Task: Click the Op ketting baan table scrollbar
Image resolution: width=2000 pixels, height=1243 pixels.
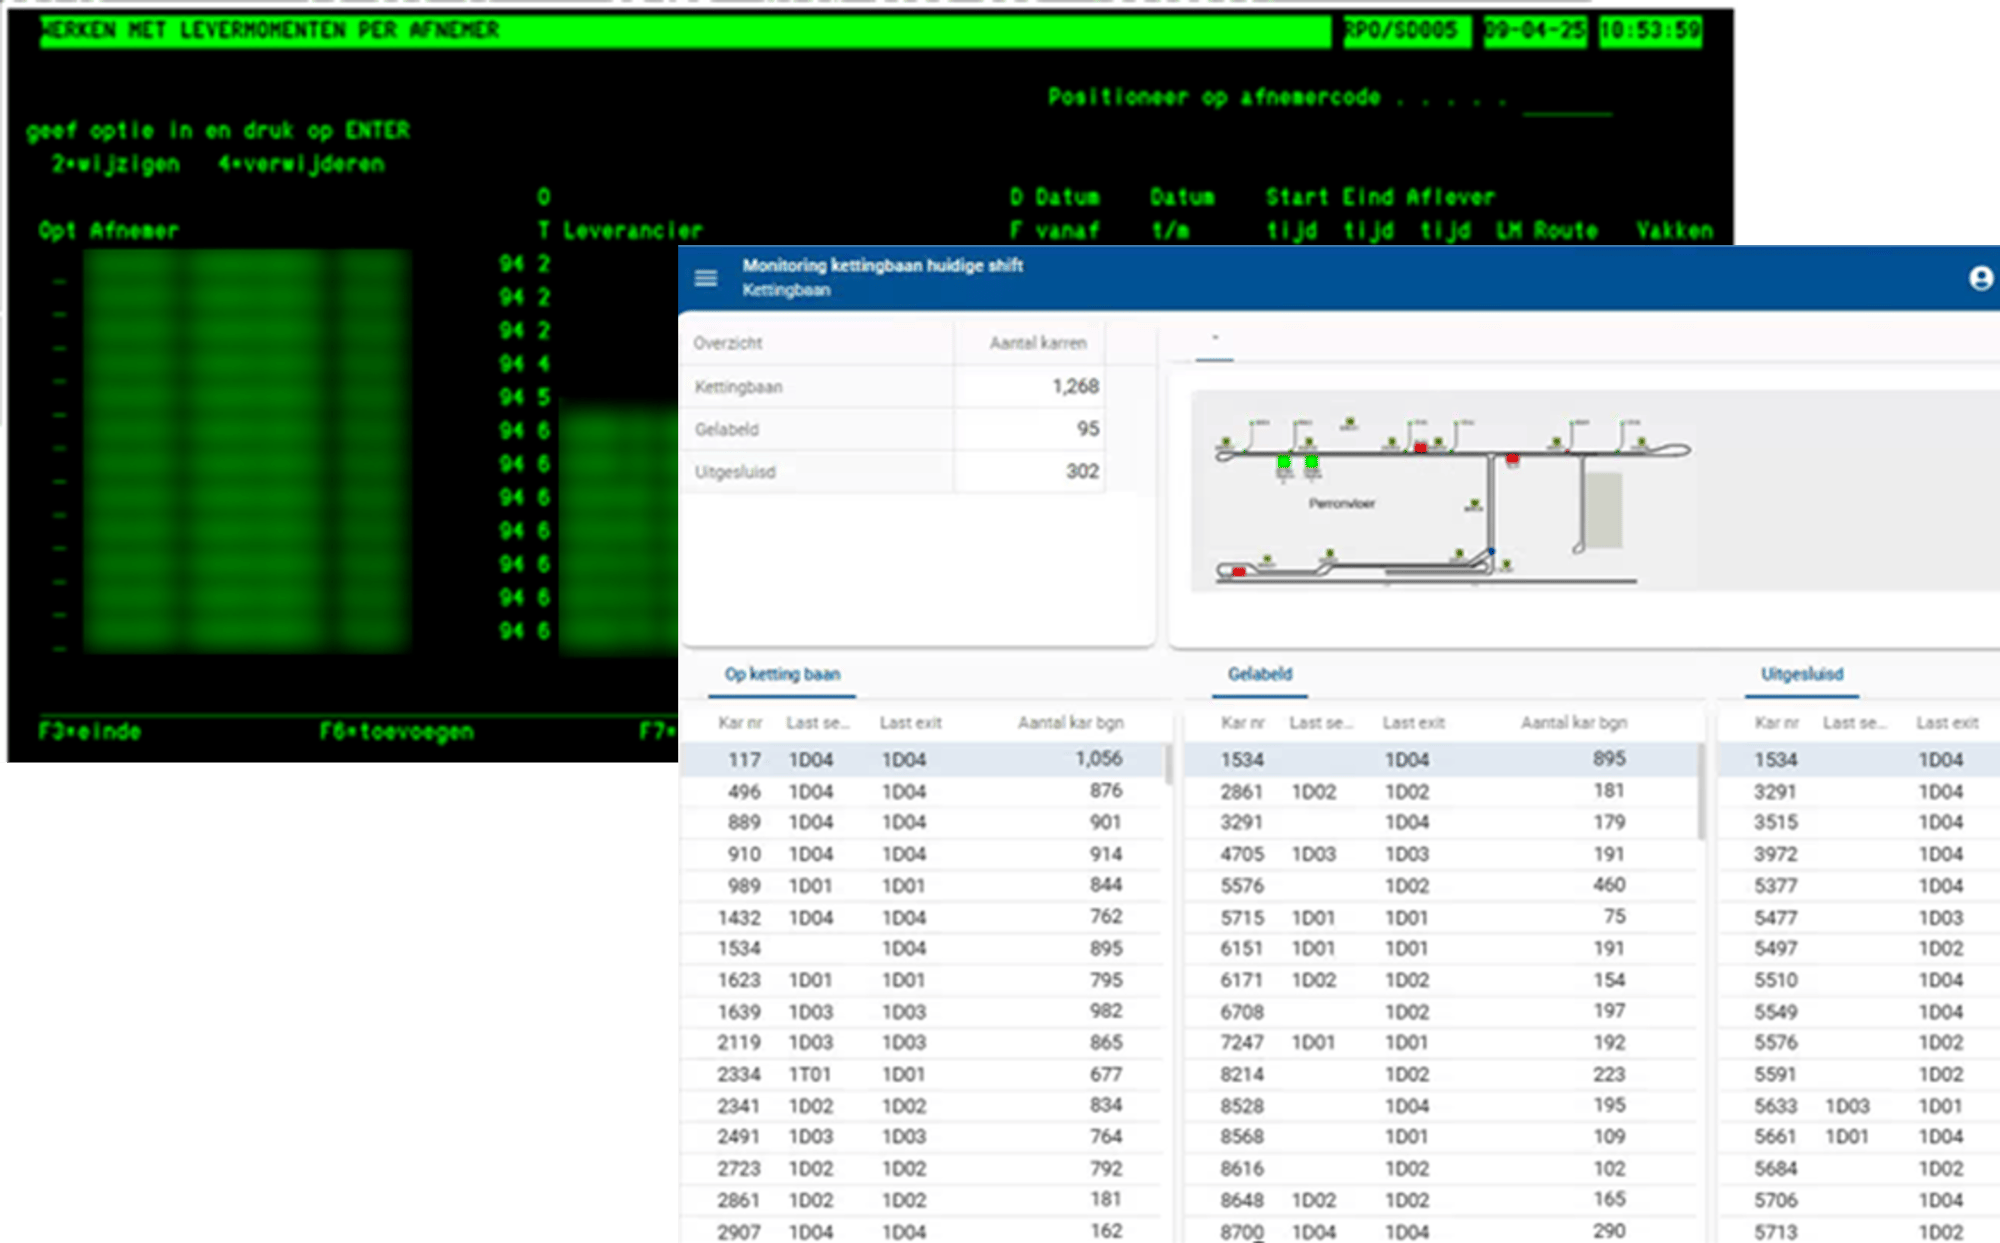Action: click(x=1167, y=764)
